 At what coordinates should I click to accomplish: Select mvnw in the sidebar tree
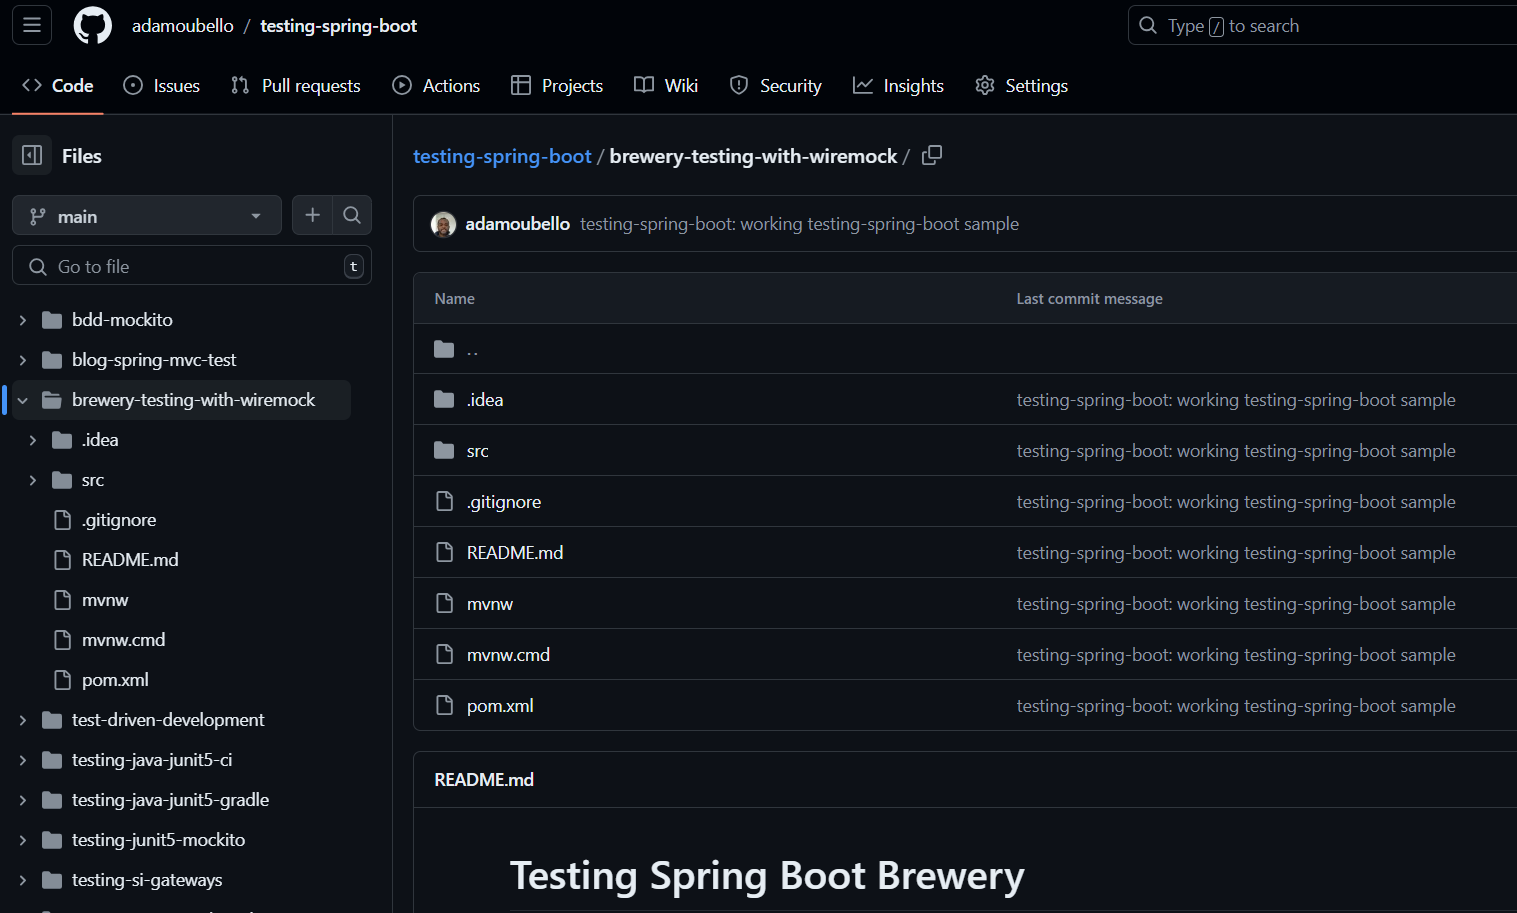[x=105, y=600]
